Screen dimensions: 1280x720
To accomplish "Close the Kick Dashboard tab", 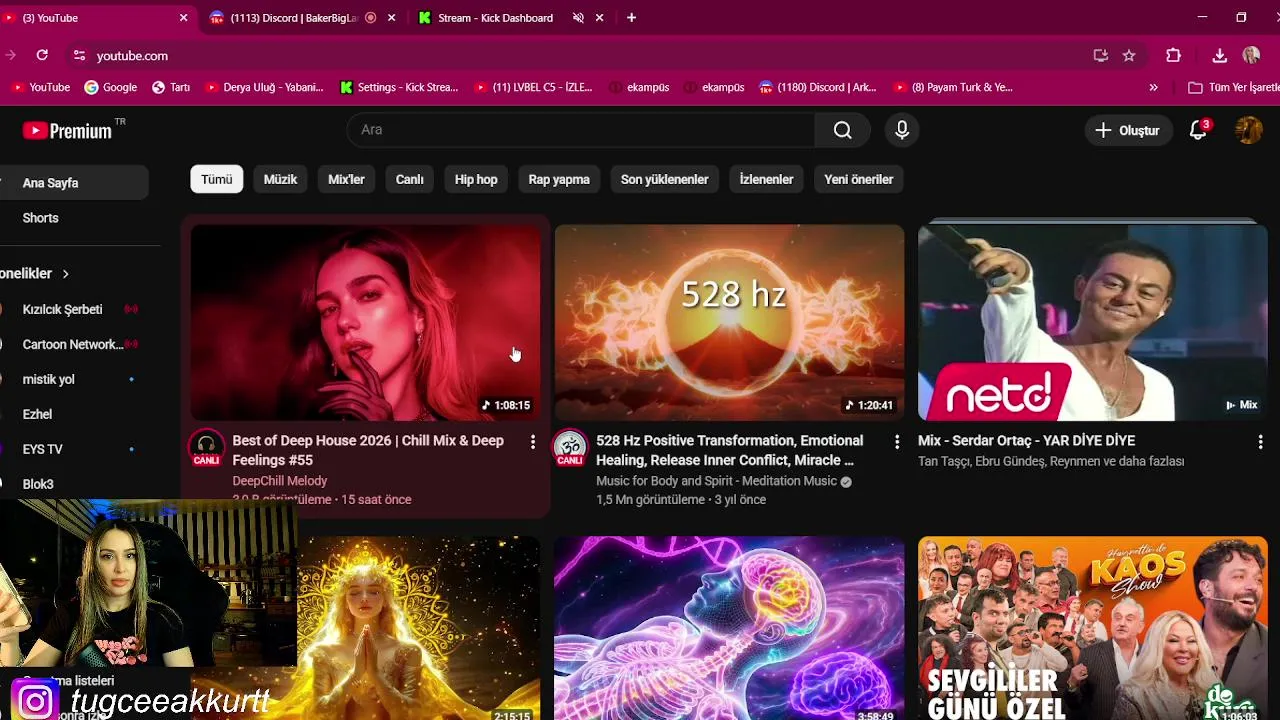I will (600, 18).
